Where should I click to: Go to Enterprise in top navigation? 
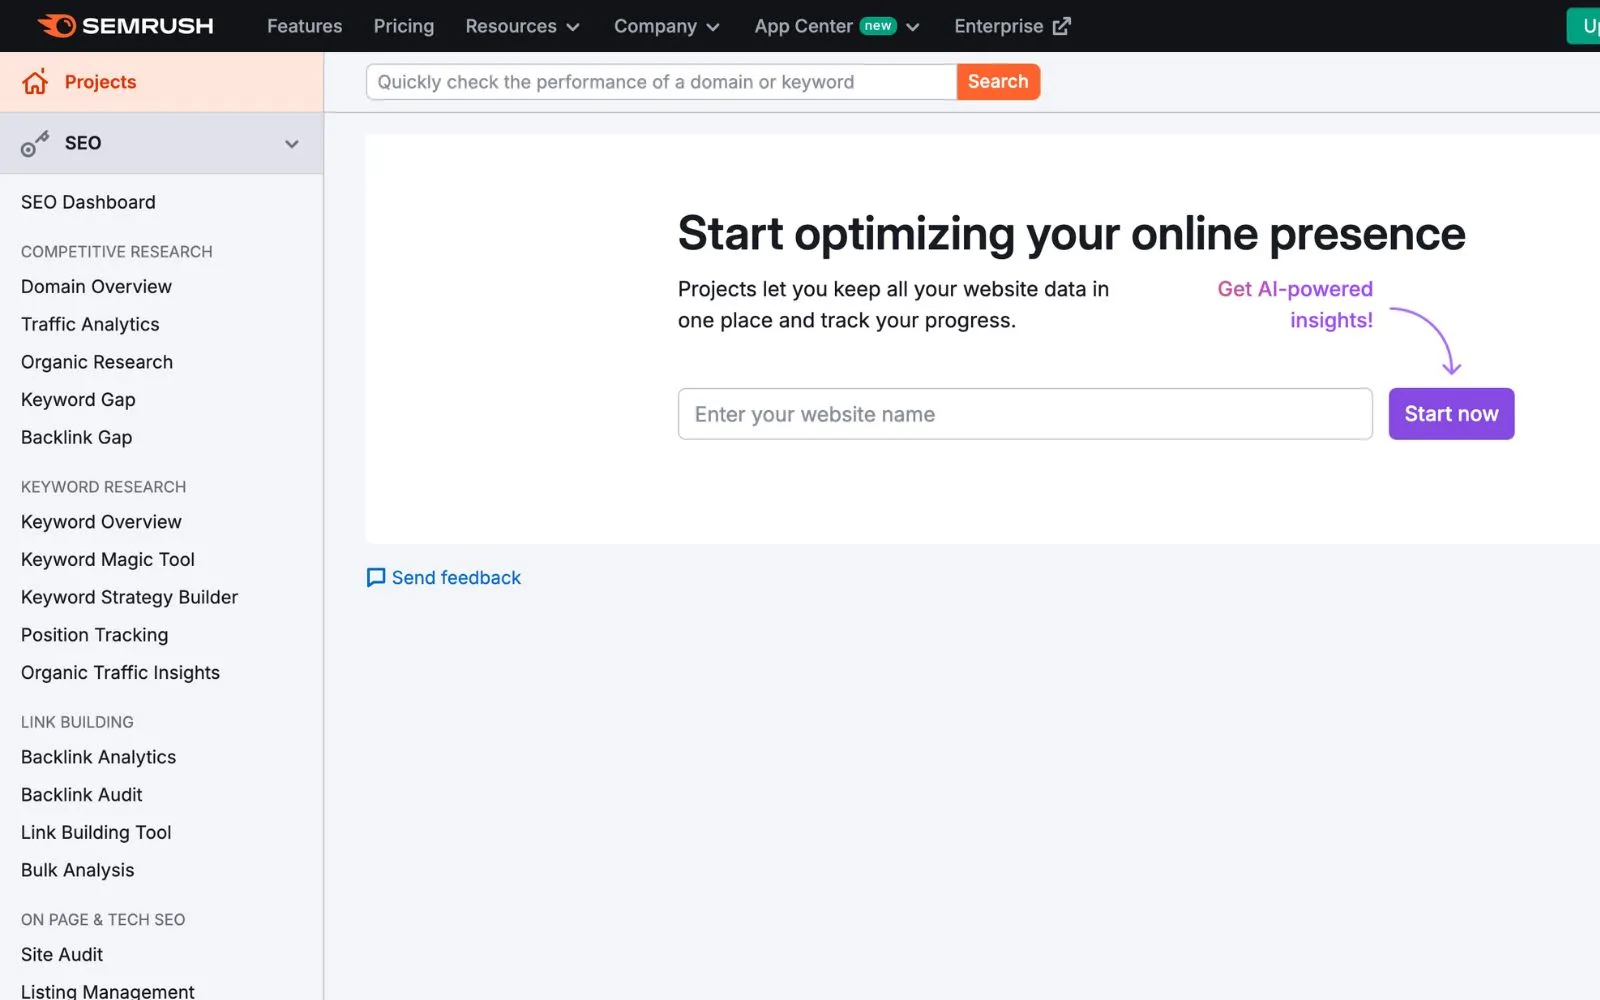click(1012, 26)
